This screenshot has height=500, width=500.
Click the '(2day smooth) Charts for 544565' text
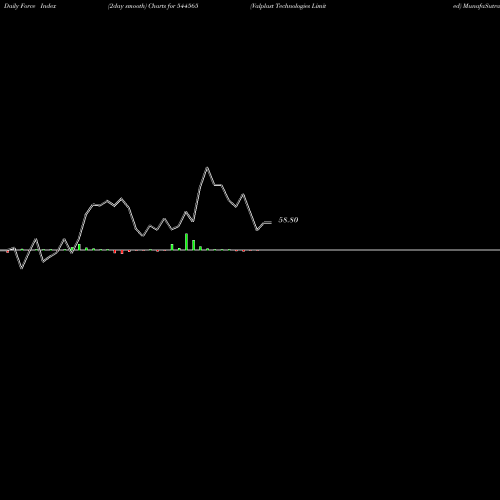coord(153,6)
